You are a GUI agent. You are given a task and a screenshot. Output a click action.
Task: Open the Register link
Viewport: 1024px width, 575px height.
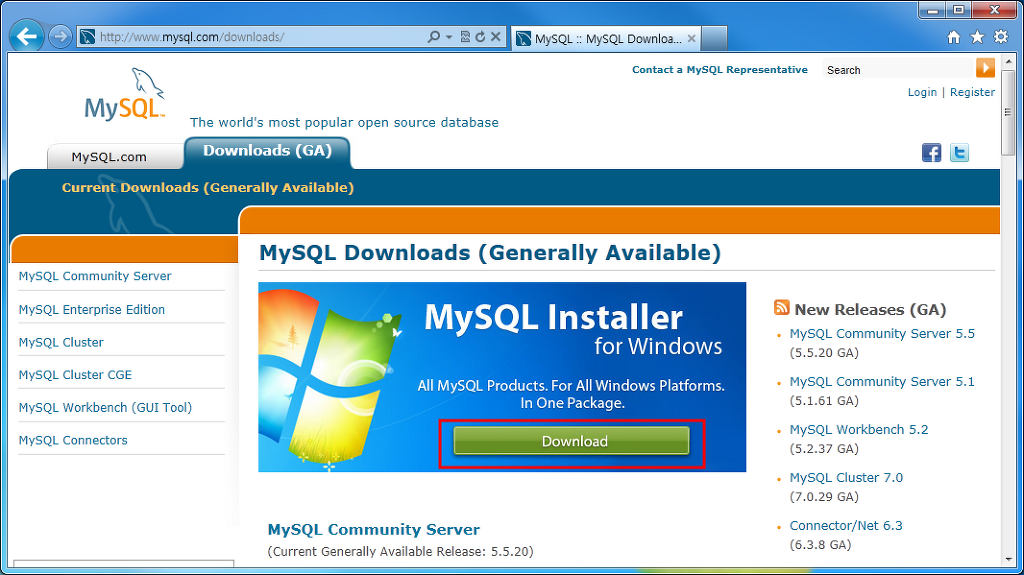(x=972, y=92)
